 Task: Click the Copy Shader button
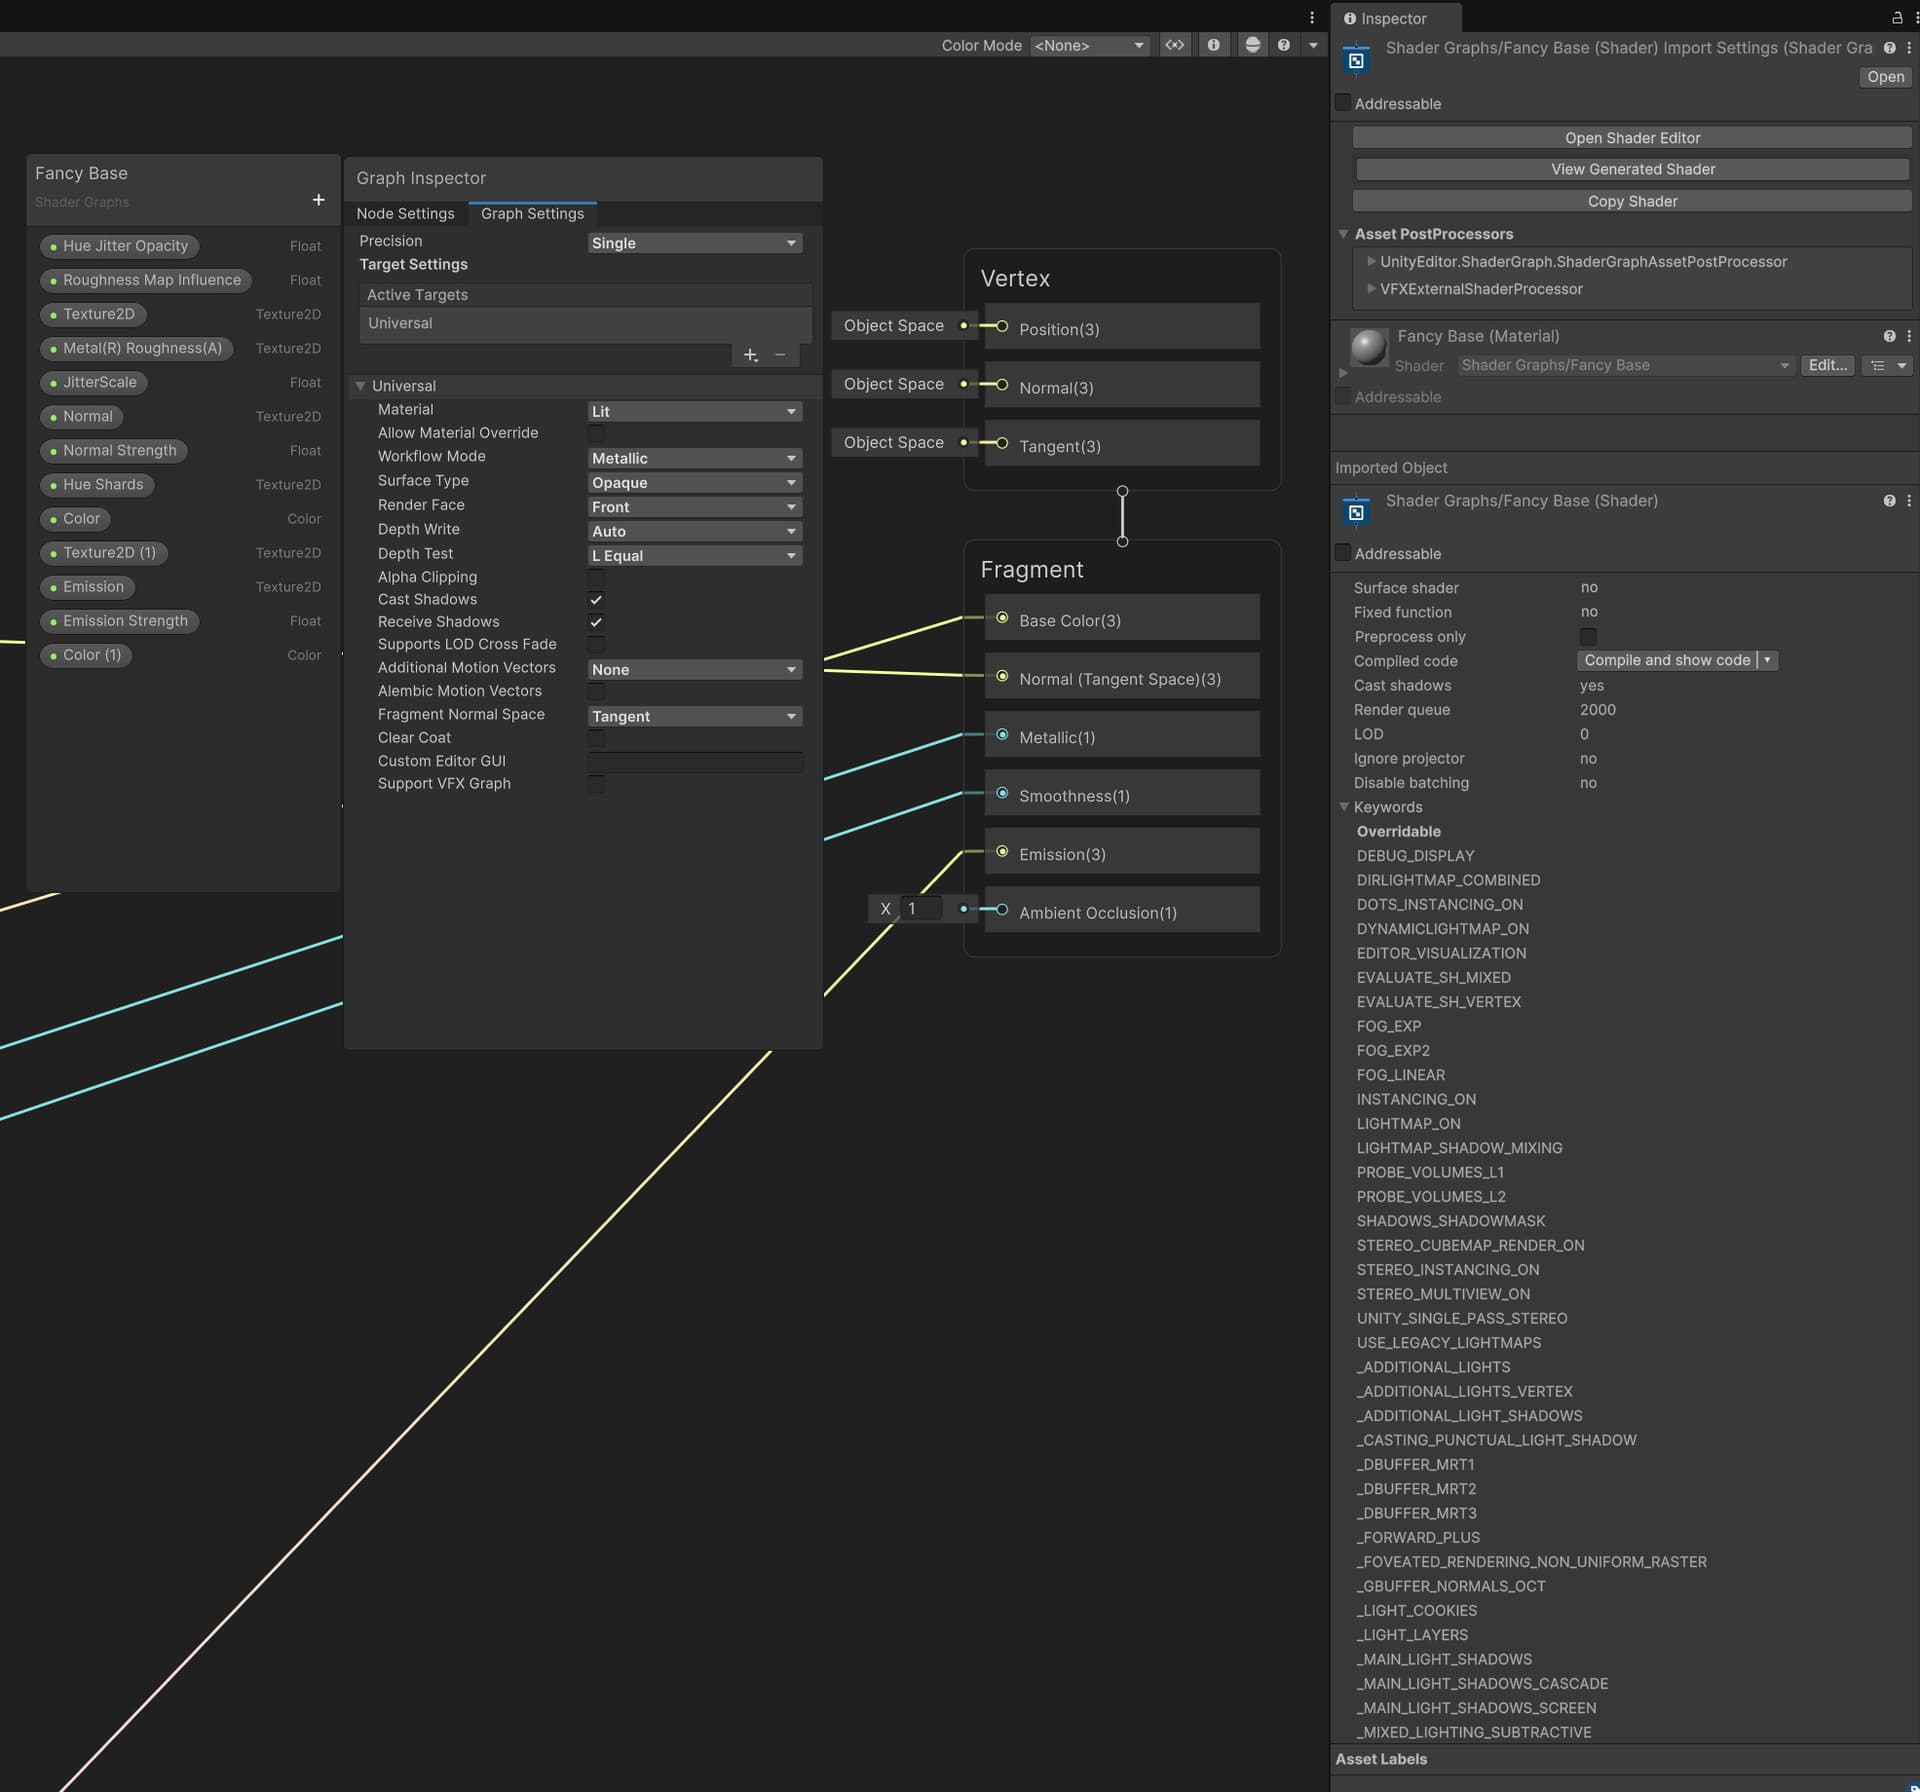pos(1631,201)
